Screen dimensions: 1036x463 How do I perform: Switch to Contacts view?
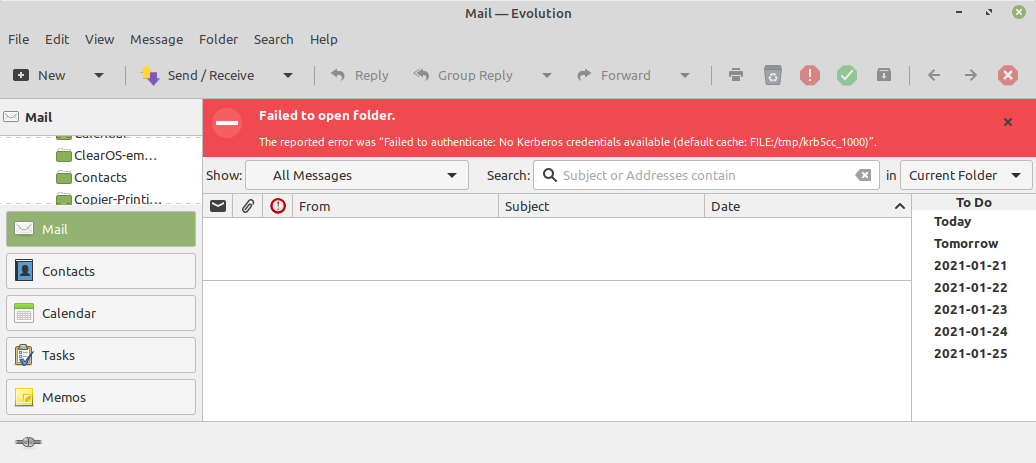coord(101,271)
